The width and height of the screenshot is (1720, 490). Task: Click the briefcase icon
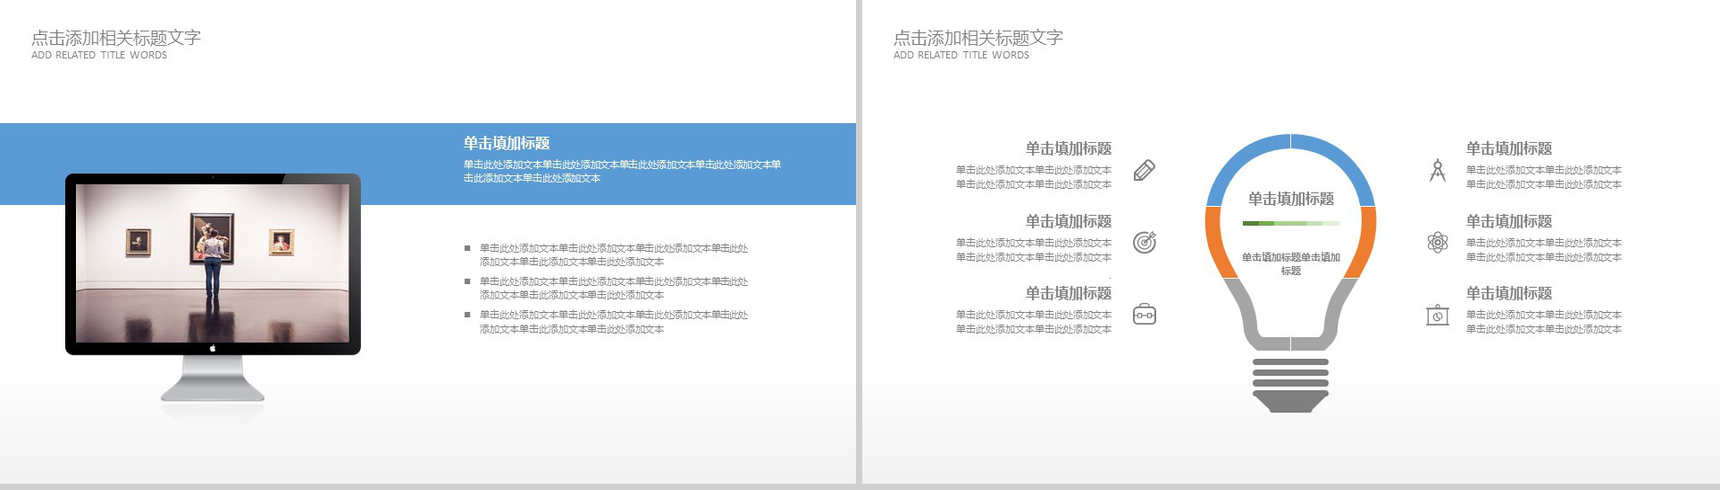pyautogui.click(x=1144, y=315)
